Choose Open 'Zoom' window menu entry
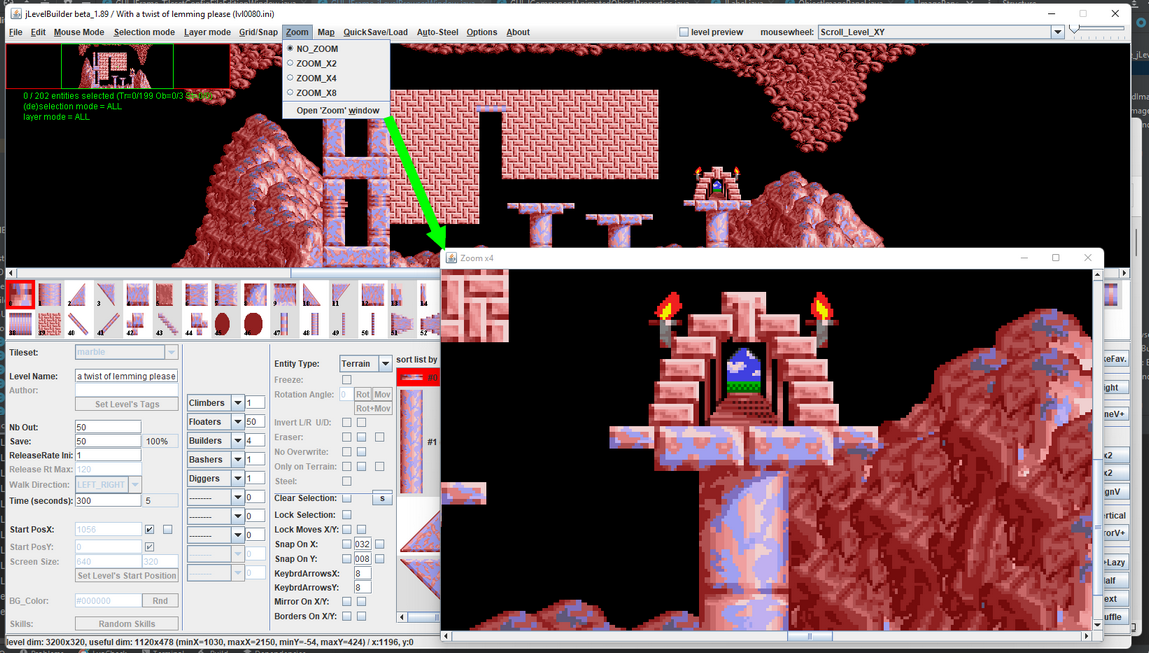Screen dimensions: 1149x653 [x=338, y=111]
